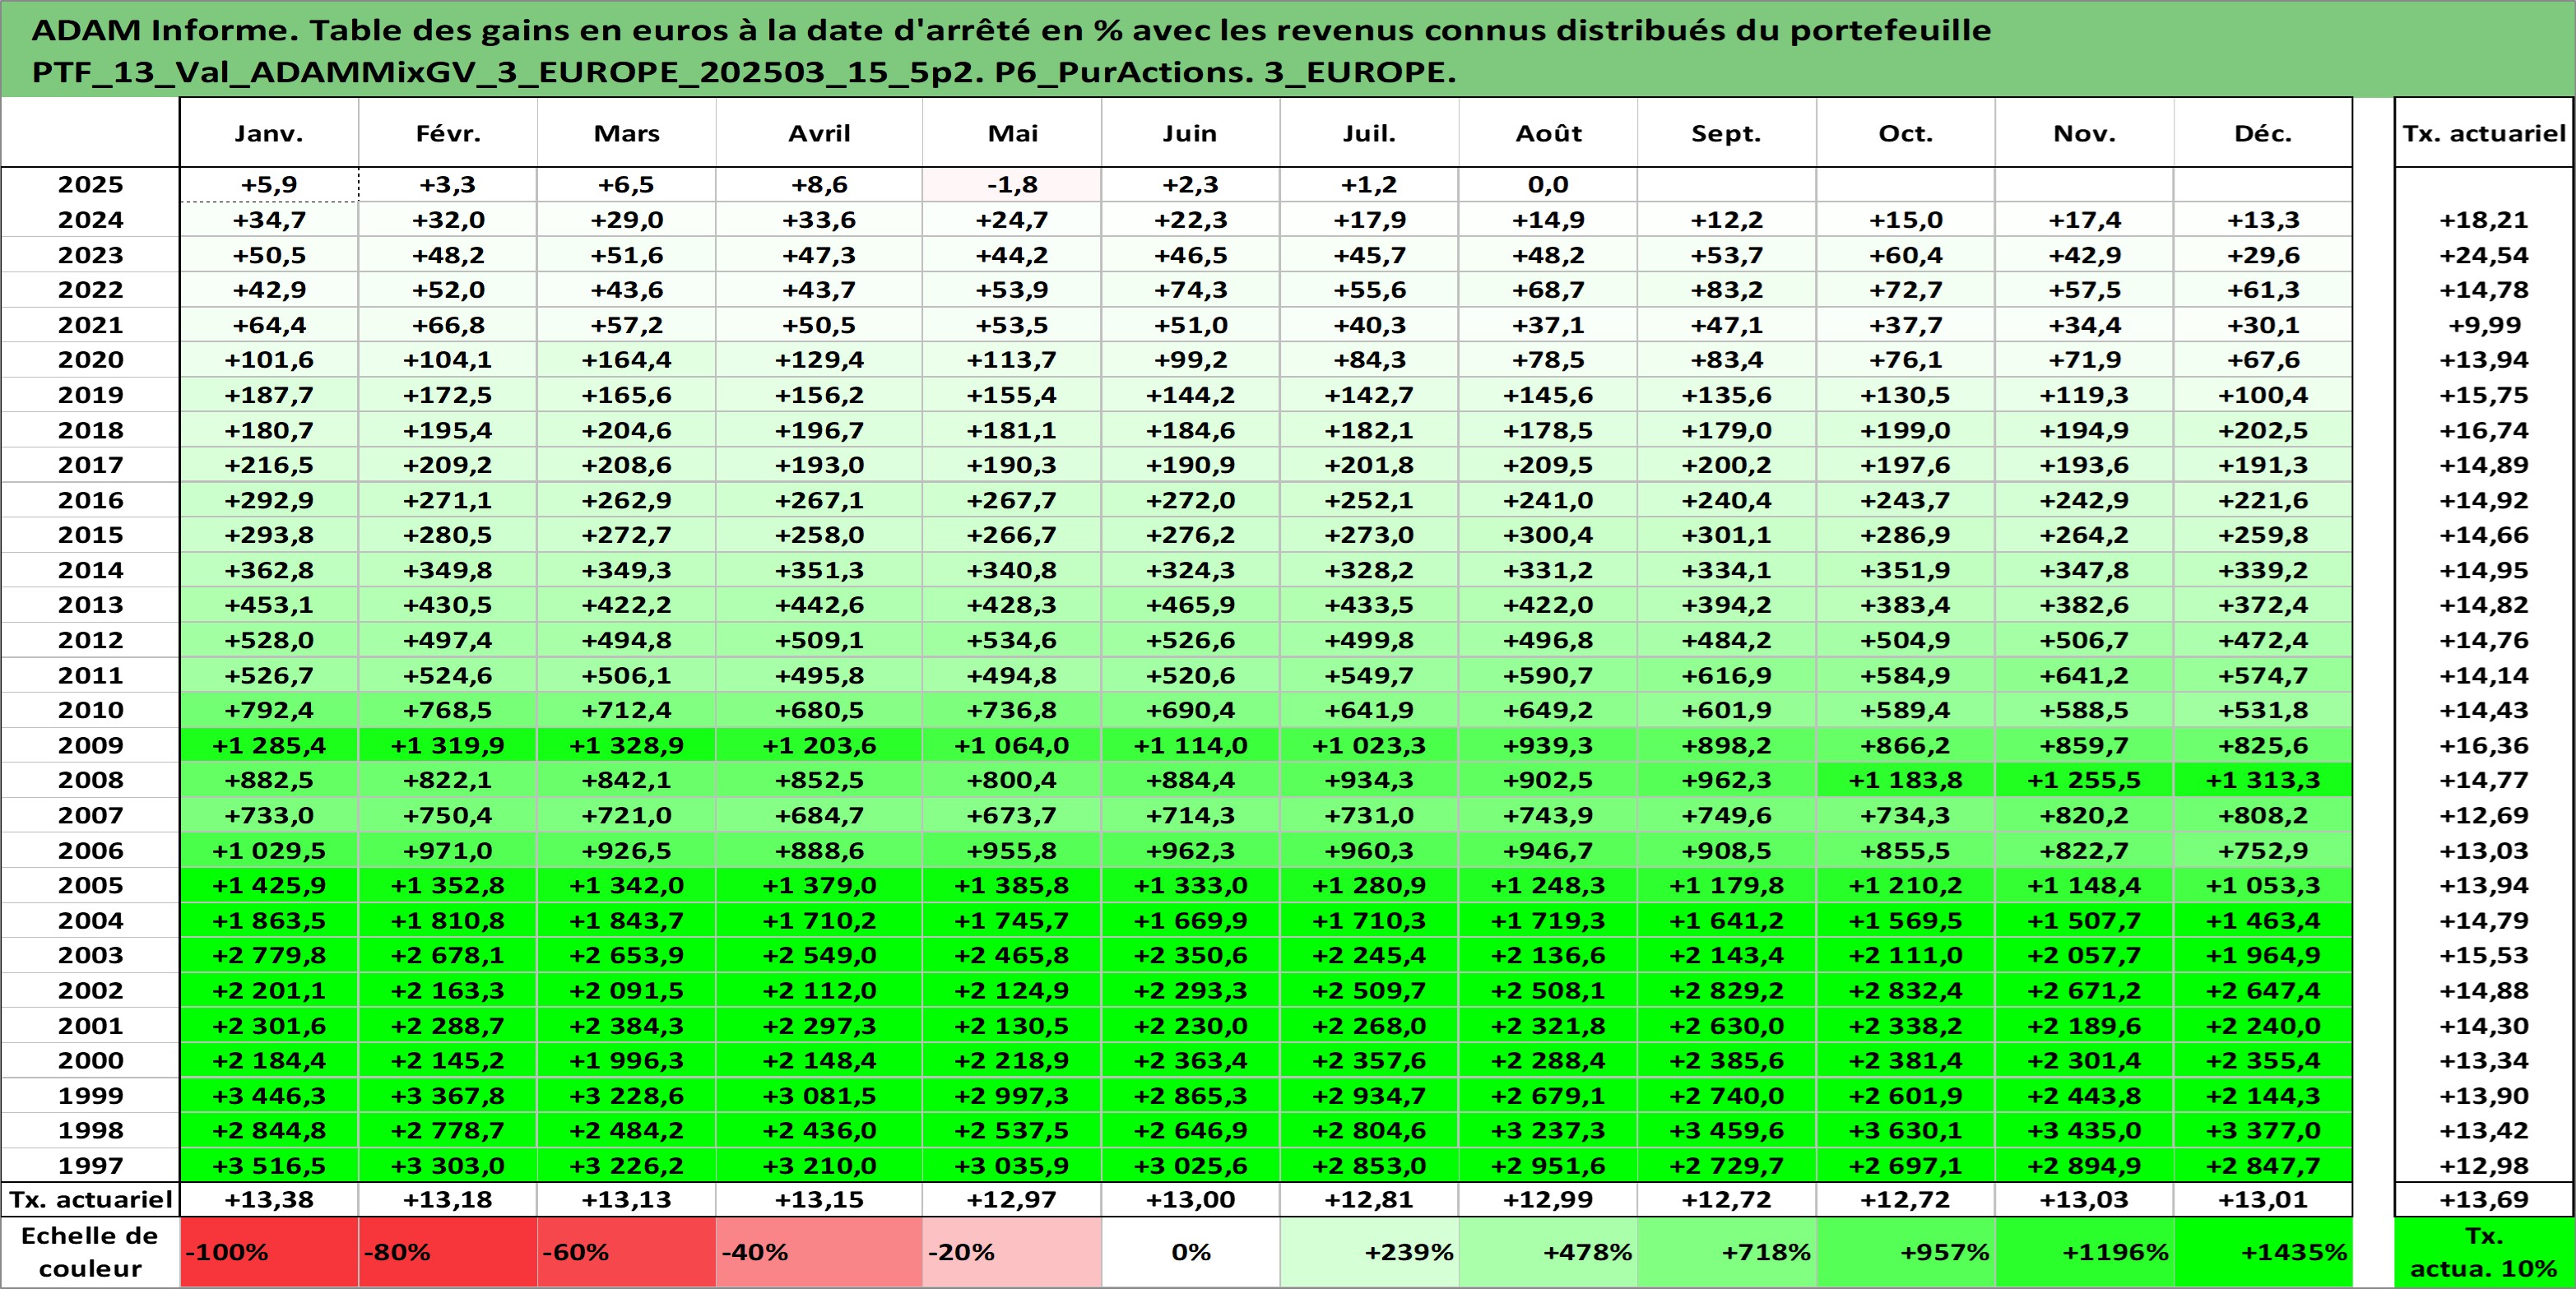2576x1289 pixels.
Task: Click the Mai column header
Action: 1012,133
